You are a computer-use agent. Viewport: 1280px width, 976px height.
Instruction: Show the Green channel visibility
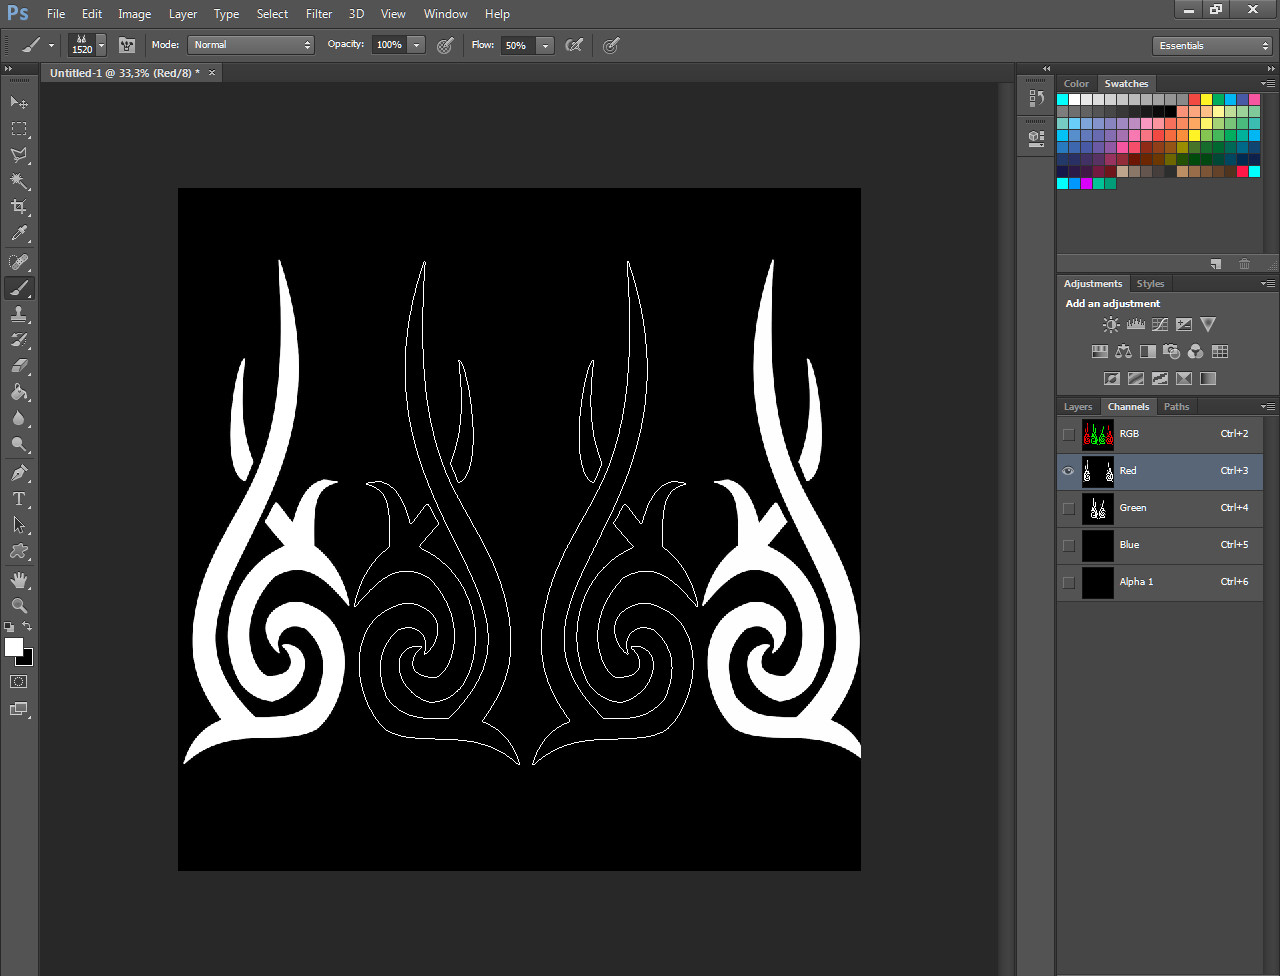1068,508
